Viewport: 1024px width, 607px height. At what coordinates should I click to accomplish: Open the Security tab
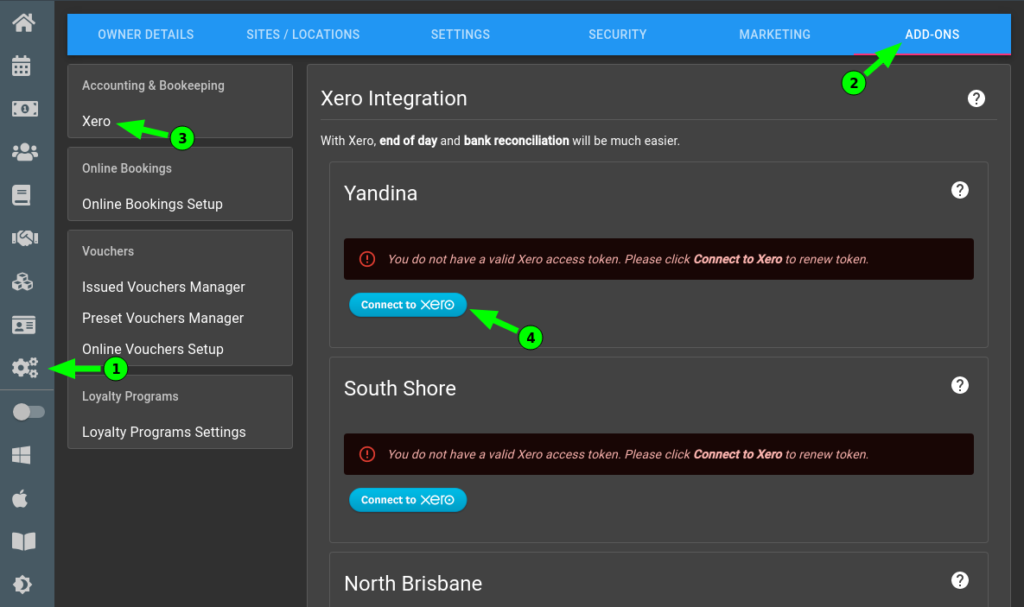tap(617, 35)
